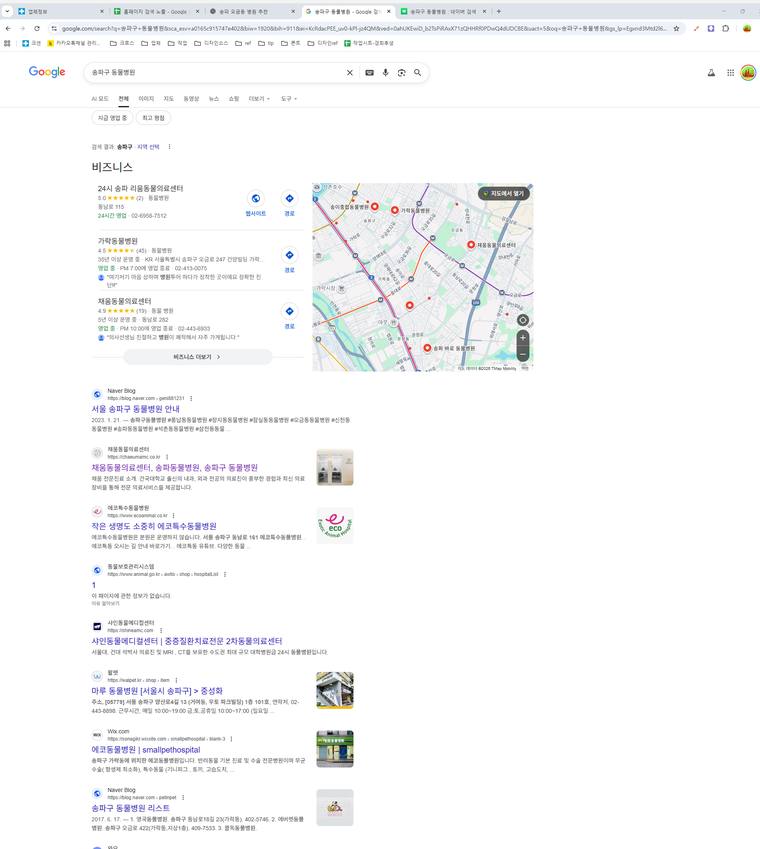Open 마루 동물병원 [서울시 송파구] link
Screen dimensions: 760x849
157,691
